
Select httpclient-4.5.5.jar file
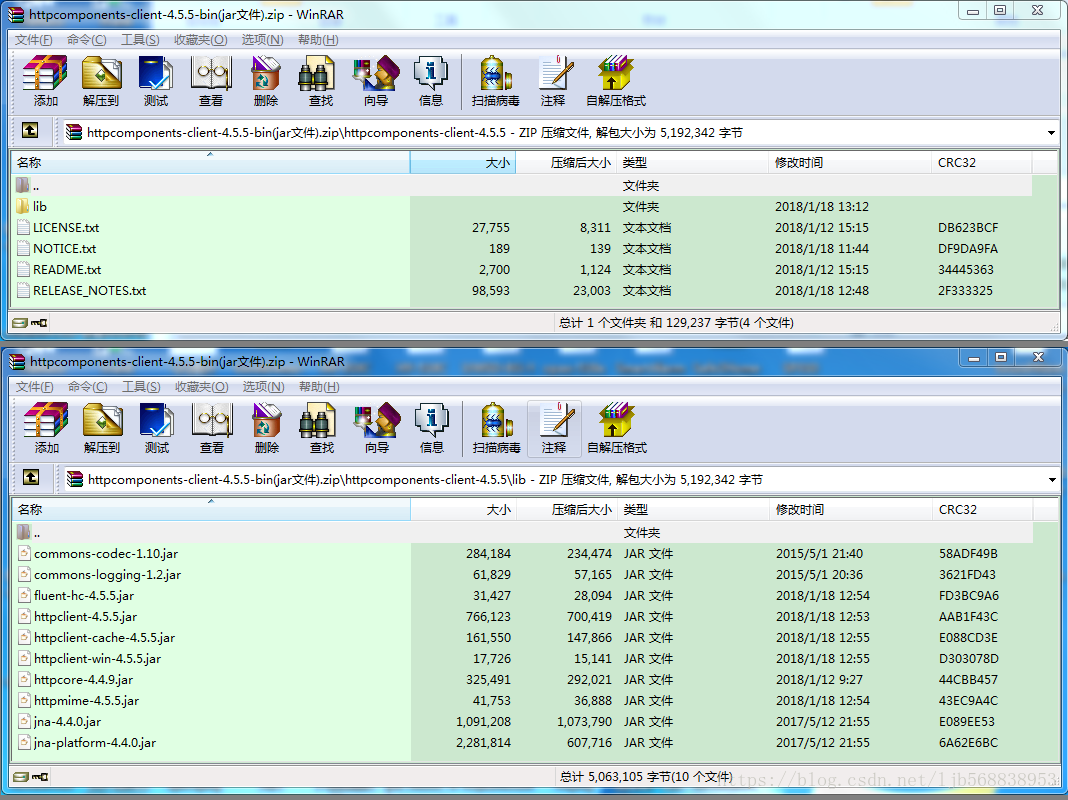[x=524, y=617]
